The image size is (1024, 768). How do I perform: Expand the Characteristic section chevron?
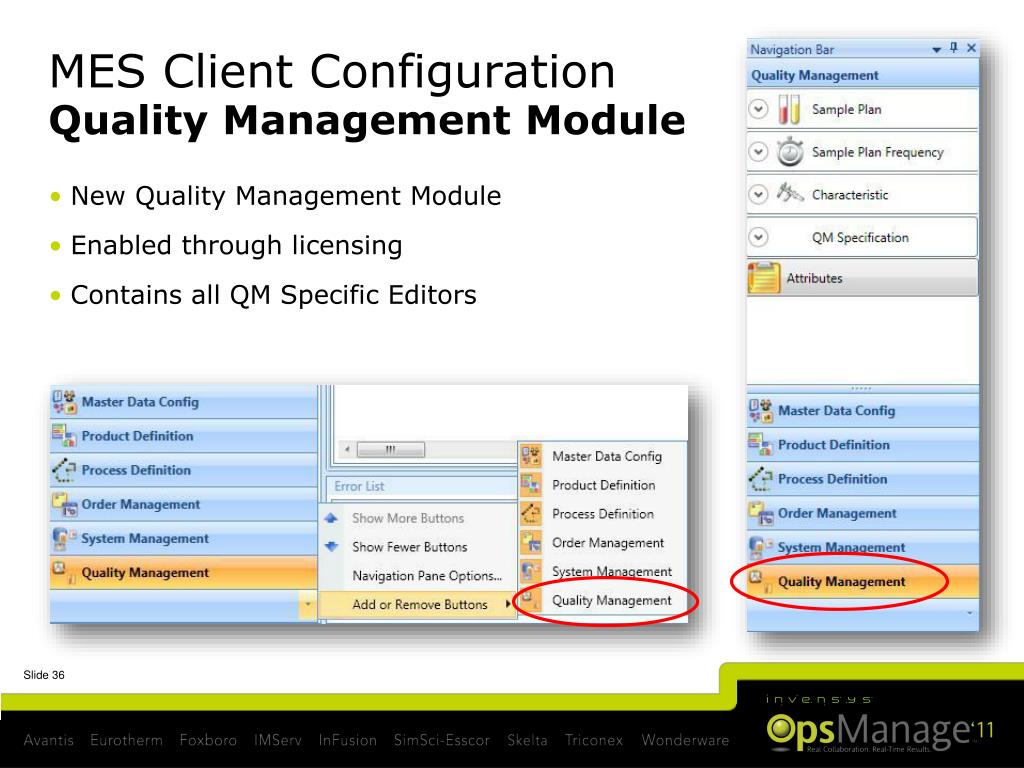pyautogui.click(x=758, y=194)
